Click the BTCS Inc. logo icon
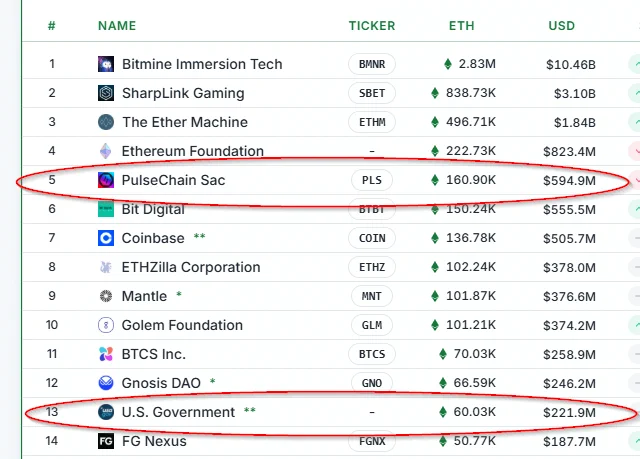 coord(106,354)
